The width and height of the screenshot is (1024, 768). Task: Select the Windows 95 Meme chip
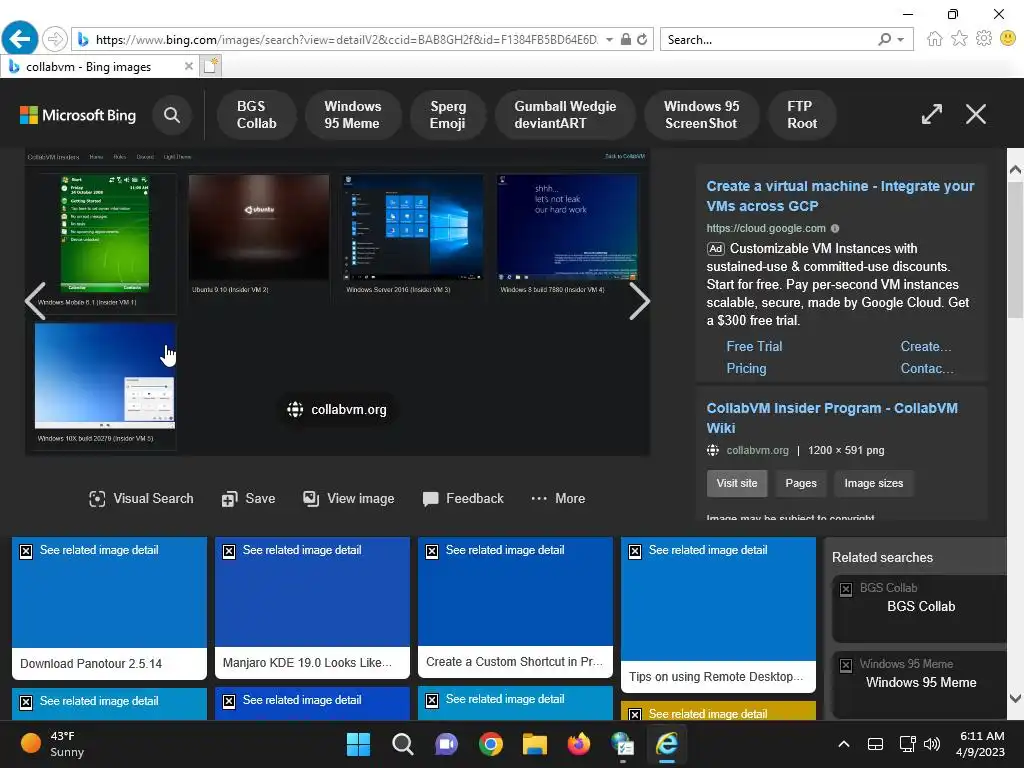point(352,115)
